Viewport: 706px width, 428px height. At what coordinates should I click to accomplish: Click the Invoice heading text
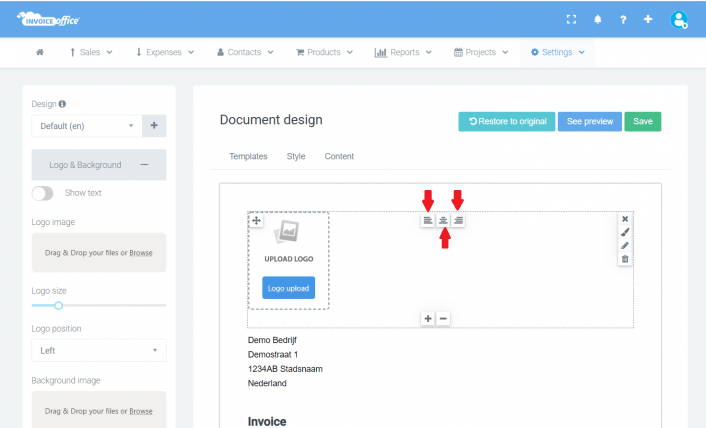pyautogui.click(x=267, y=422)
